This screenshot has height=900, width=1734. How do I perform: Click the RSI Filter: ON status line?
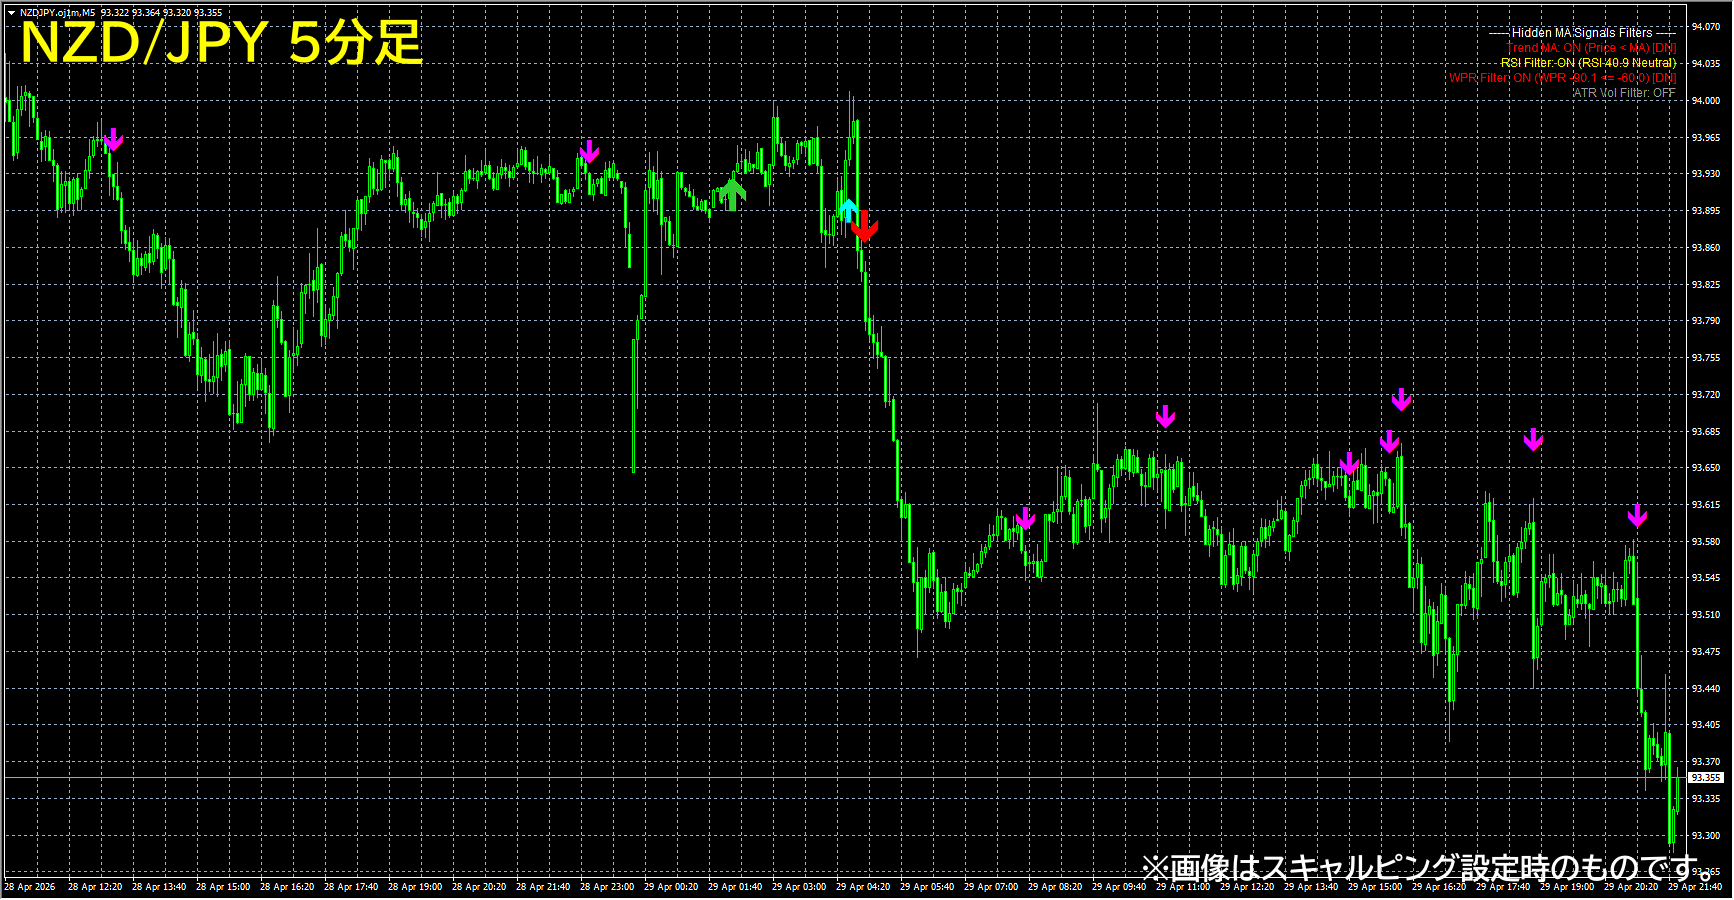click(1588, 63)
